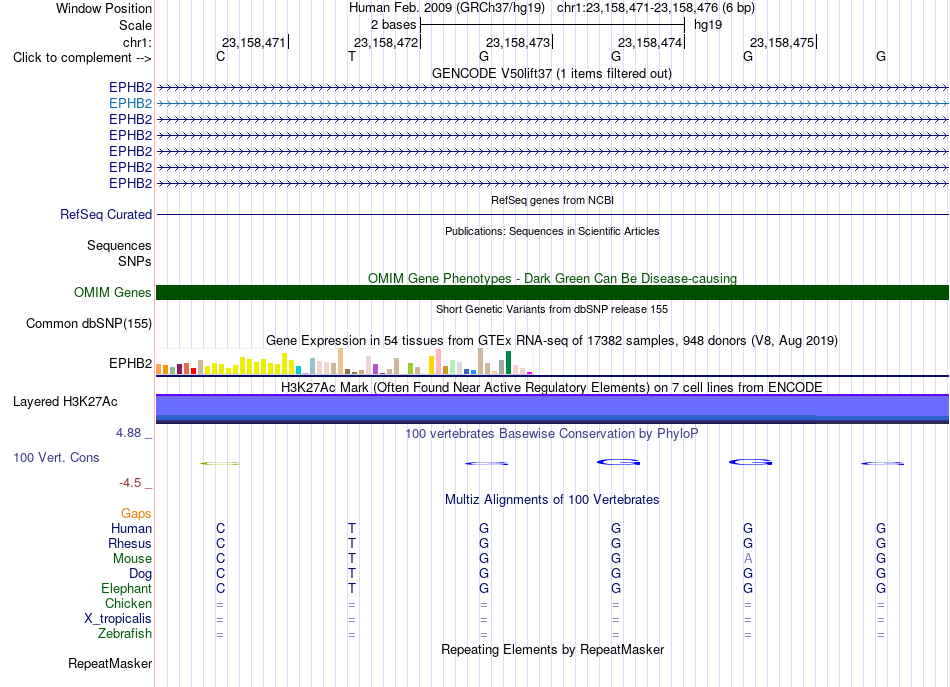950x687 pixels.
Task: Open 'Publications: Sequences in Scientific Articles' title
Action: (552, 231)
